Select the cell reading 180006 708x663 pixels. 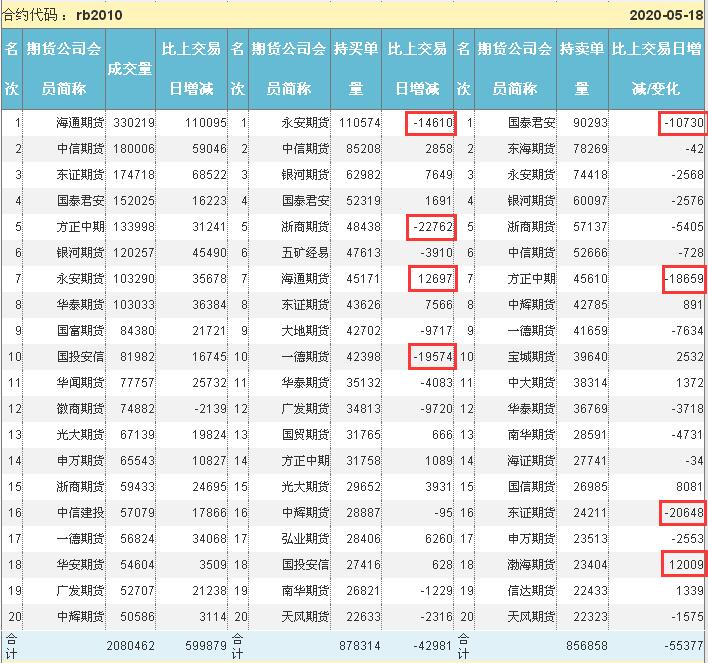pyautogui.click(x=134, y=149)
